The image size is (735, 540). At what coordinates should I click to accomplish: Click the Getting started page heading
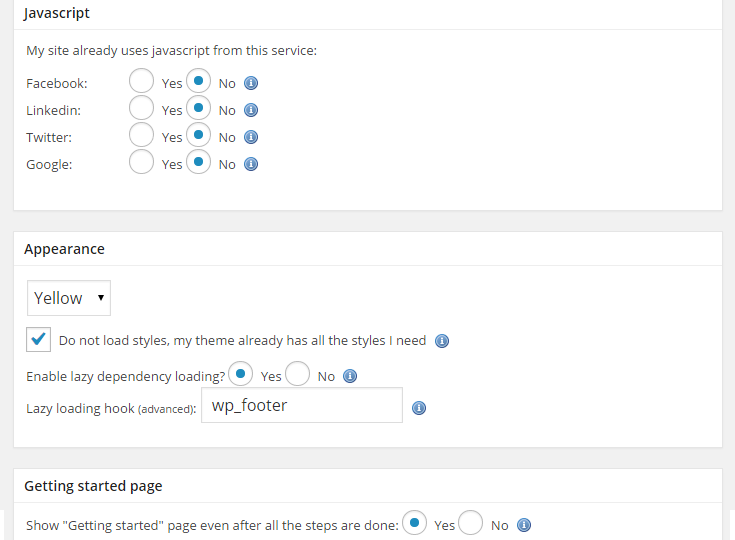pos(93,486)
